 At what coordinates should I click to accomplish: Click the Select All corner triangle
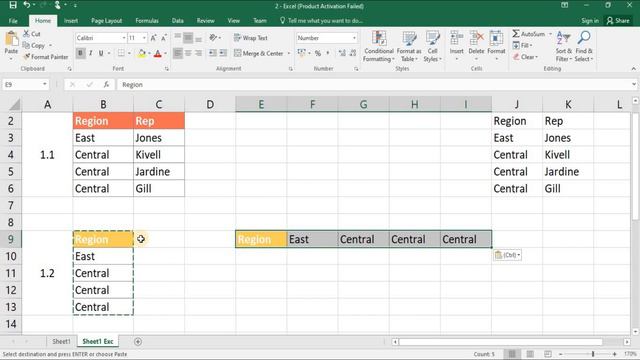(15, 105)
